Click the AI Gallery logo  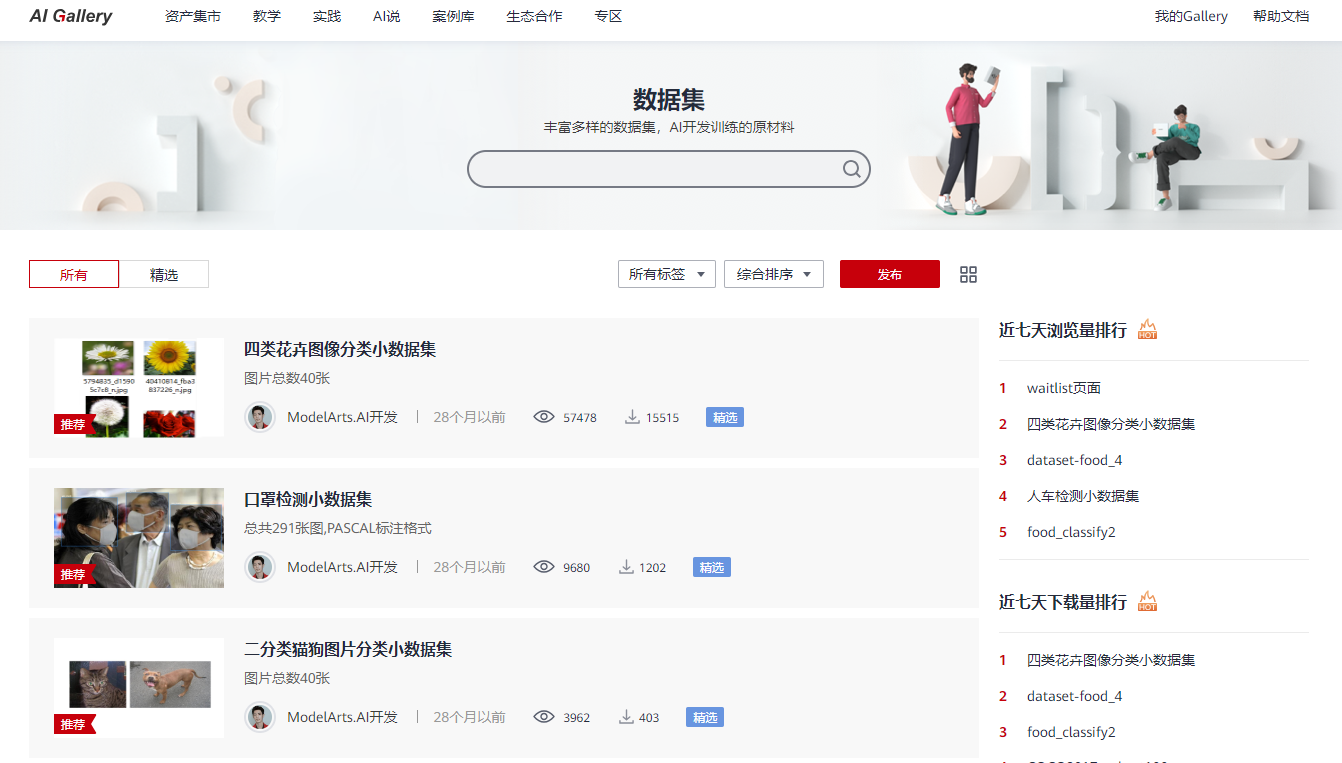tap(71, 16)
